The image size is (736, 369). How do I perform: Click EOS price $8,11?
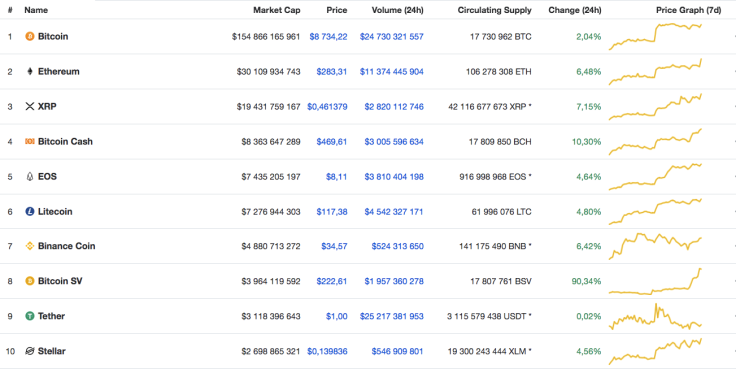(x=337, y=177)
